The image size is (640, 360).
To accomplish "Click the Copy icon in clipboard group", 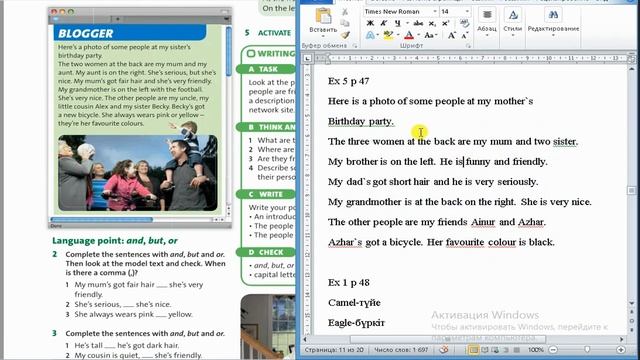I will (x=345, y=24).
